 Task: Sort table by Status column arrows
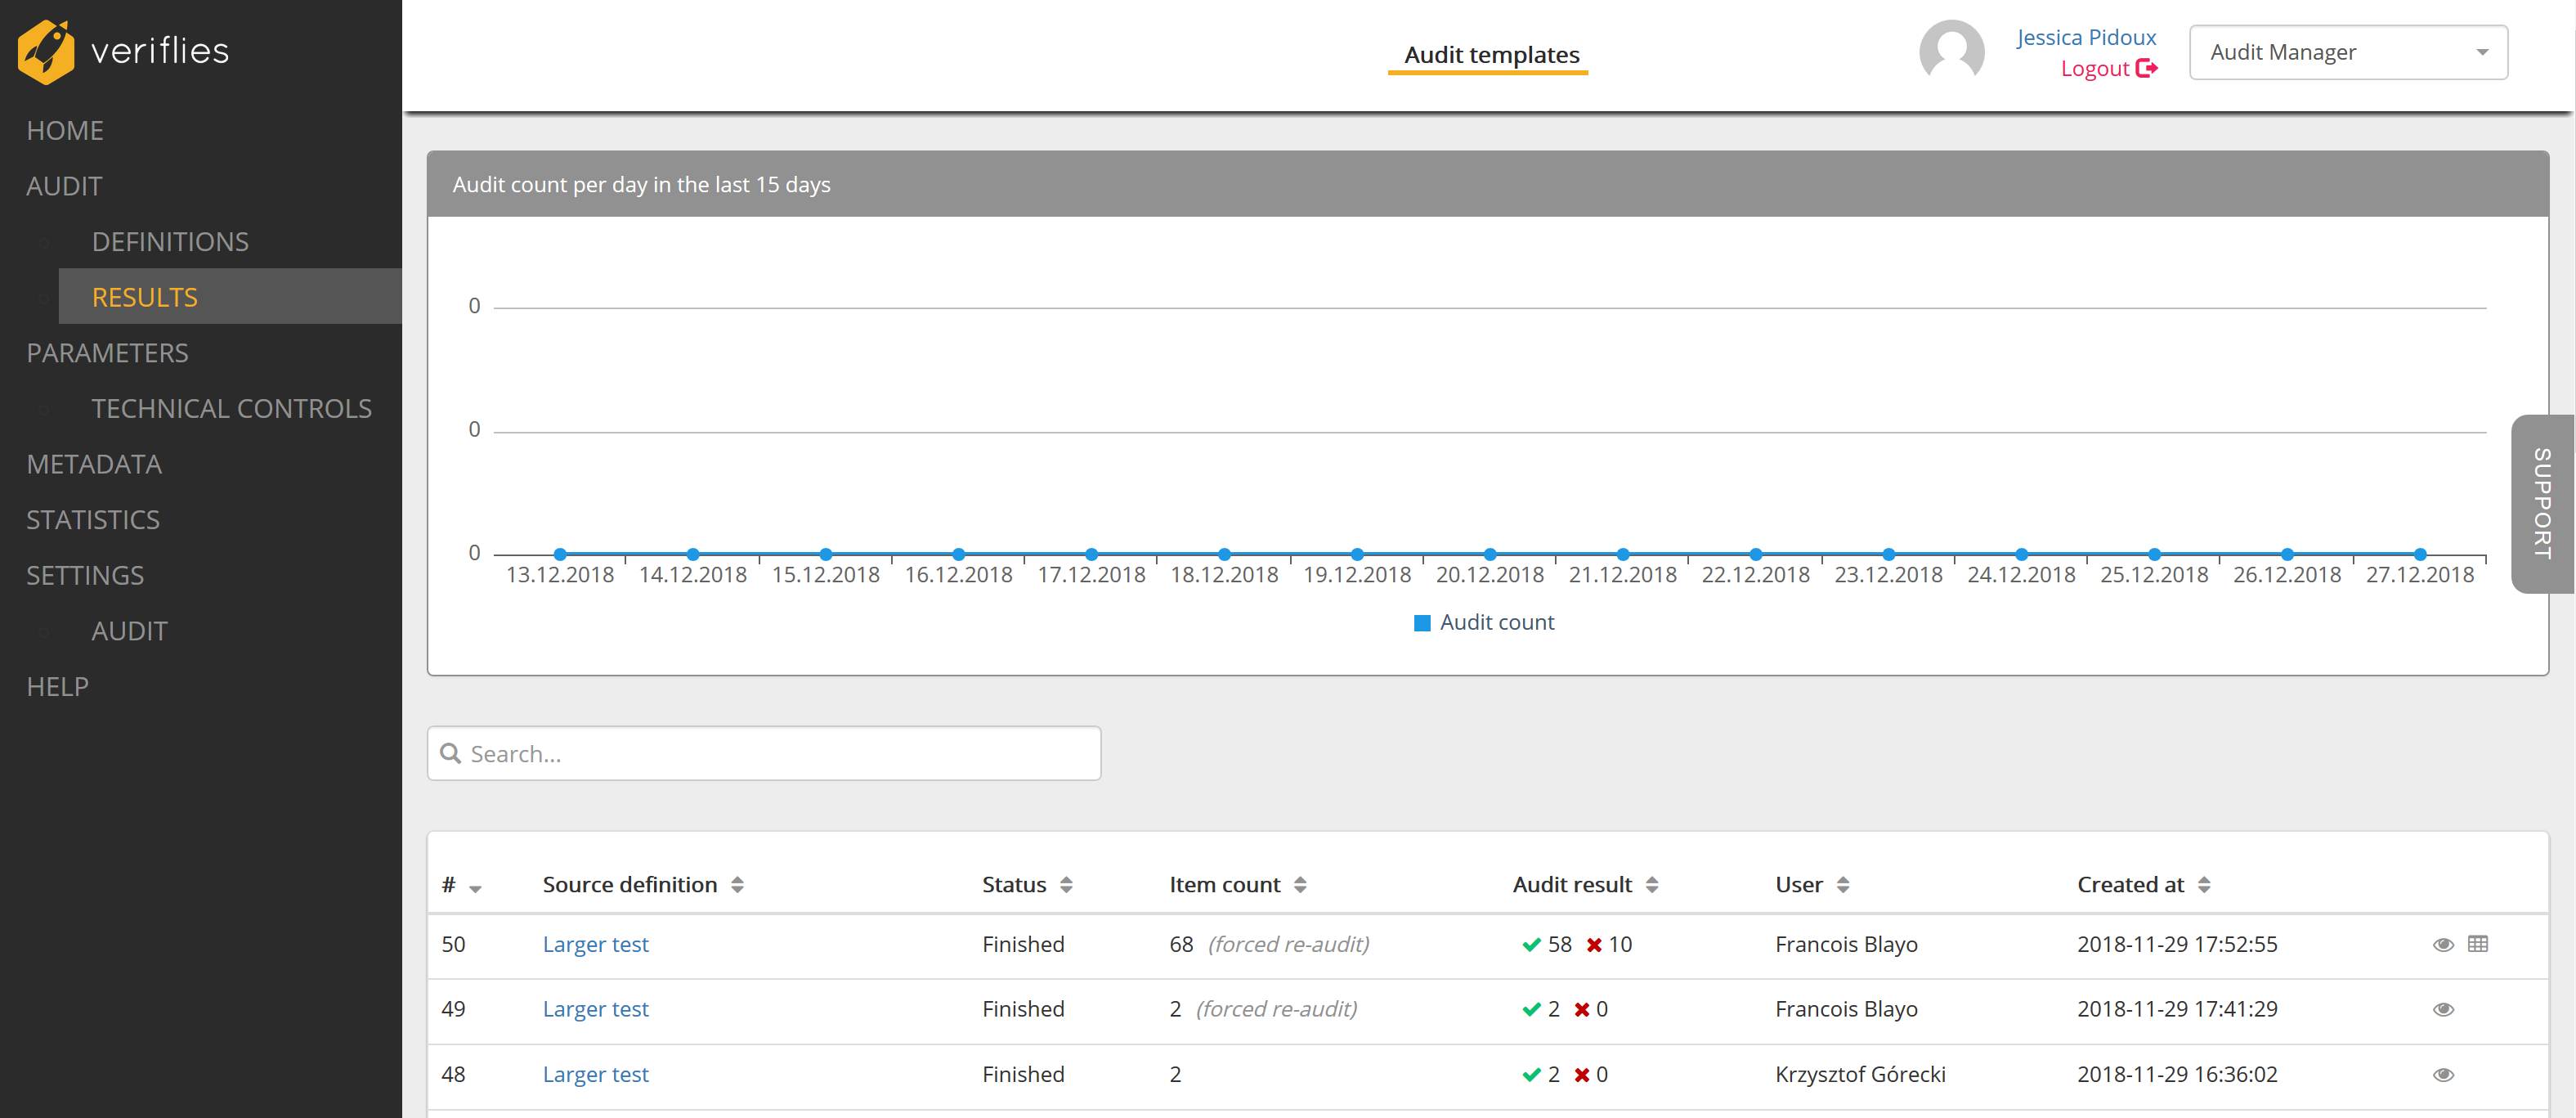(1066, 885)
